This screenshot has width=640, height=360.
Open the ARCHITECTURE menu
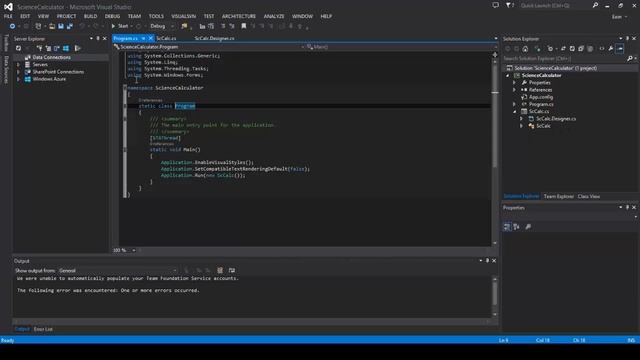tap(239, 16)
